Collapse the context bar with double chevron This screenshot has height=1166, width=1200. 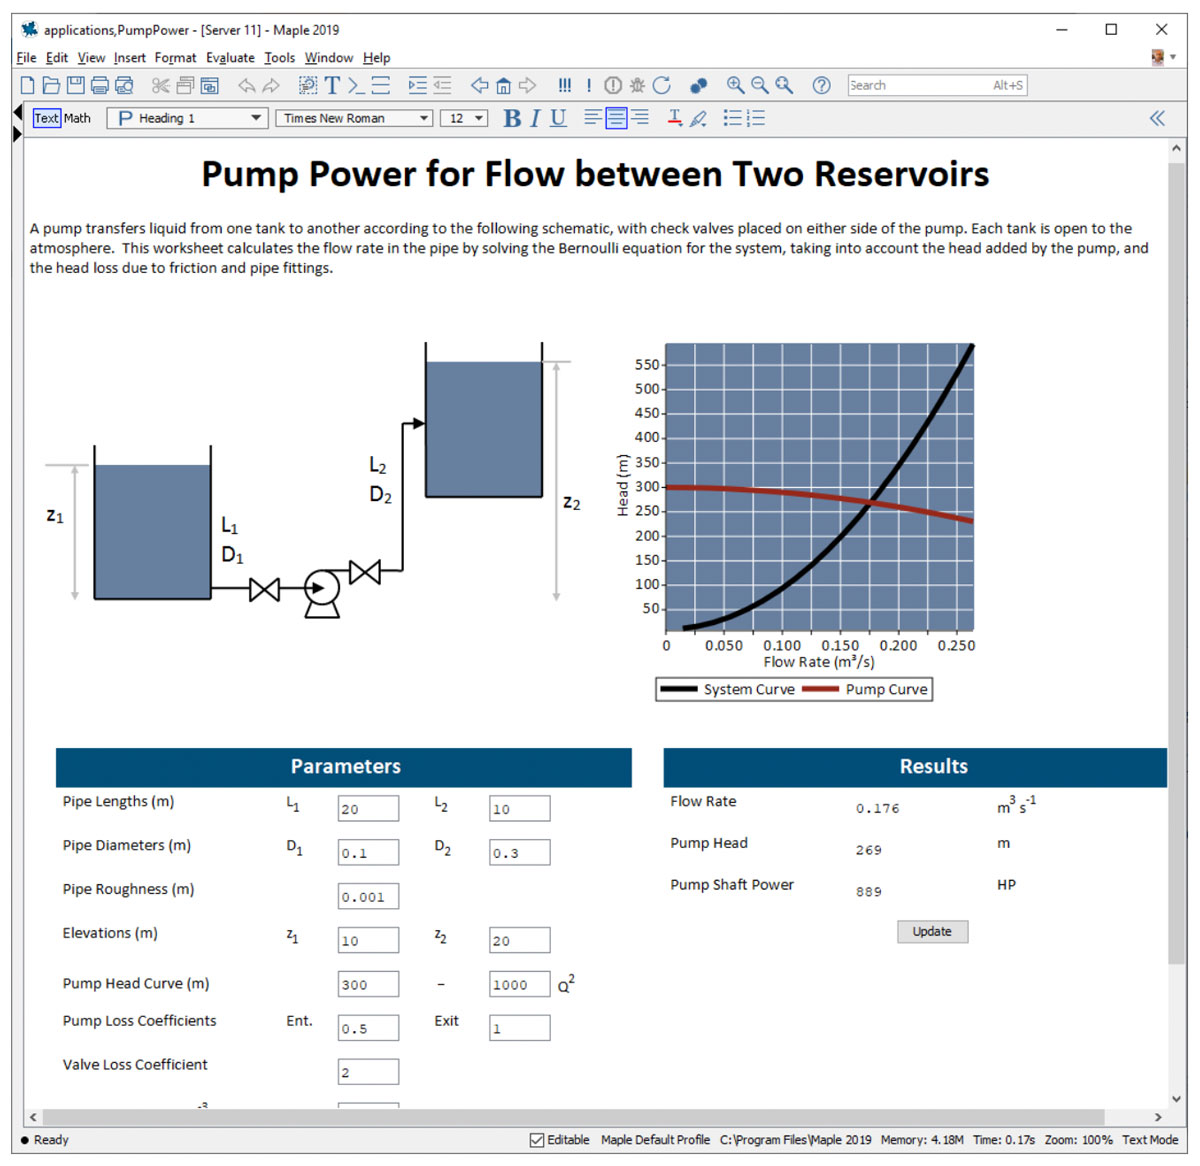point(1157,118)
